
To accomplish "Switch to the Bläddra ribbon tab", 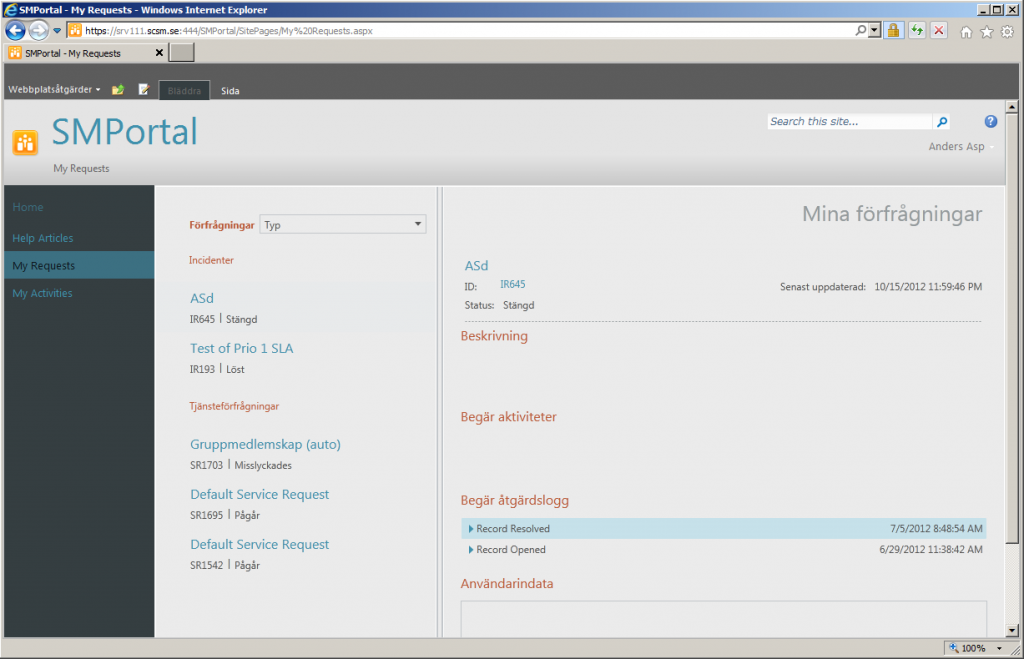I will click(x=184, y=90).
